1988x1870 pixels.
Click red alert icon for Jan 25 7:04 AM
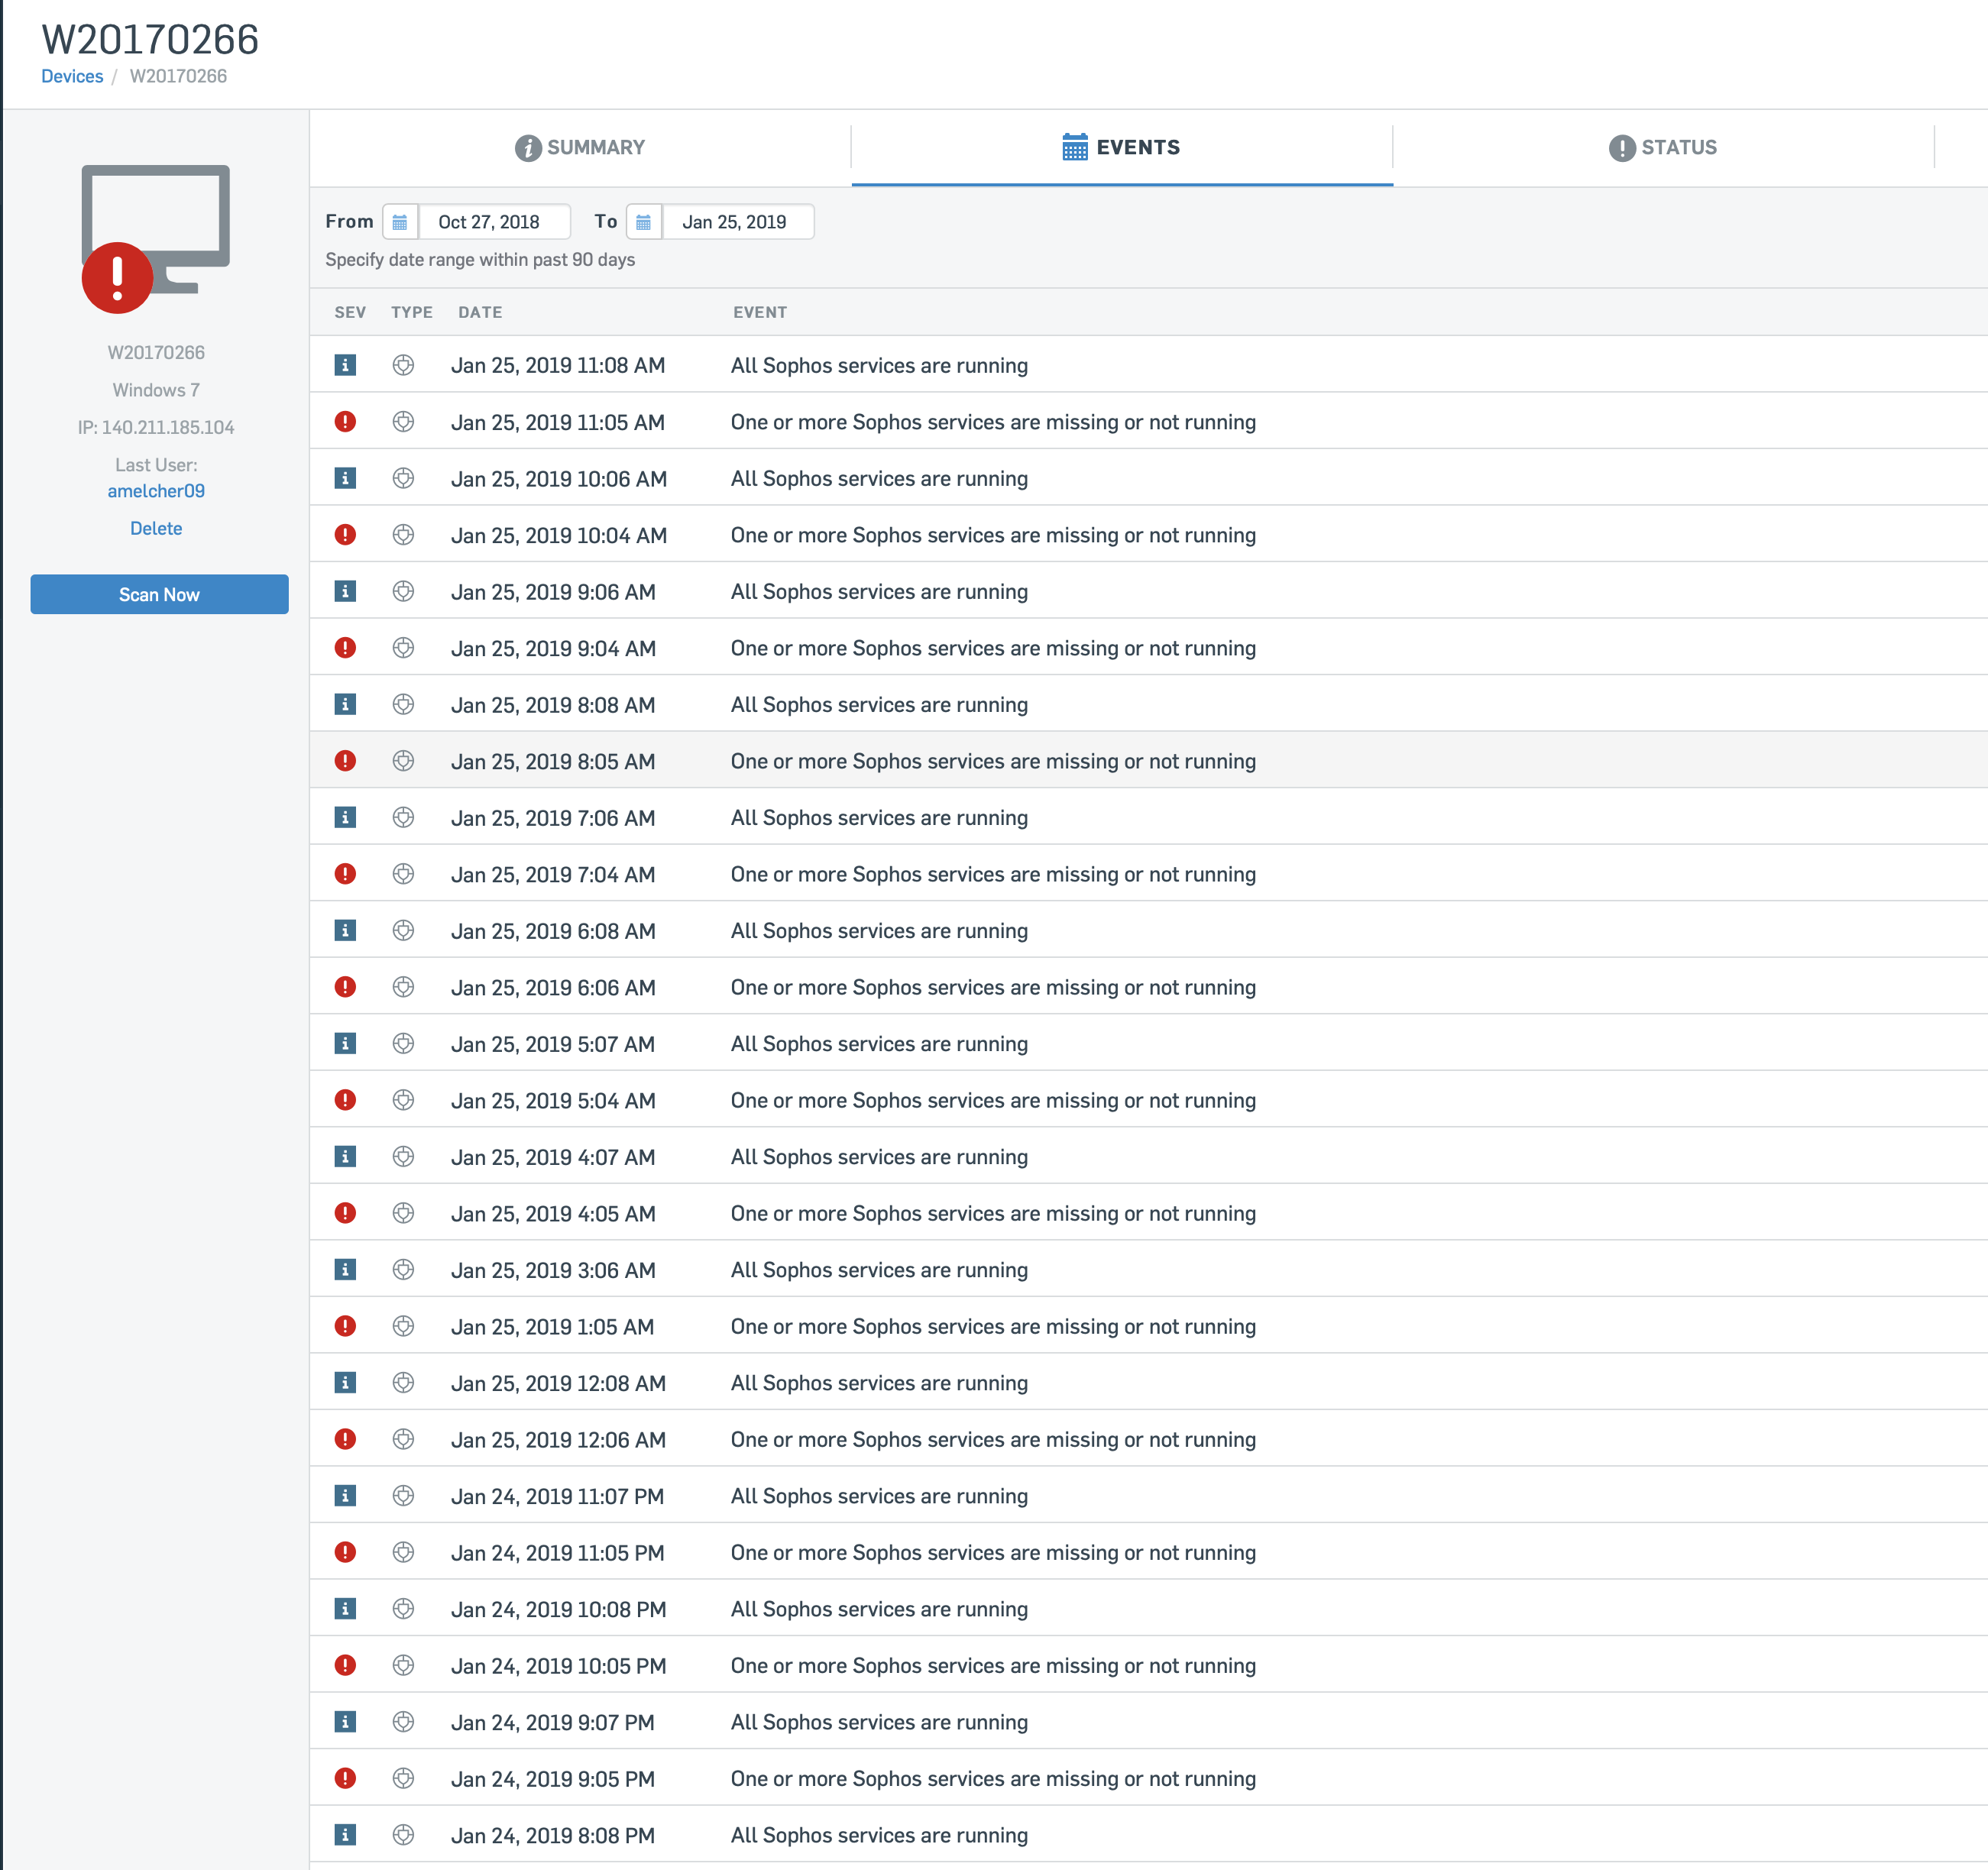click(345, 874)
